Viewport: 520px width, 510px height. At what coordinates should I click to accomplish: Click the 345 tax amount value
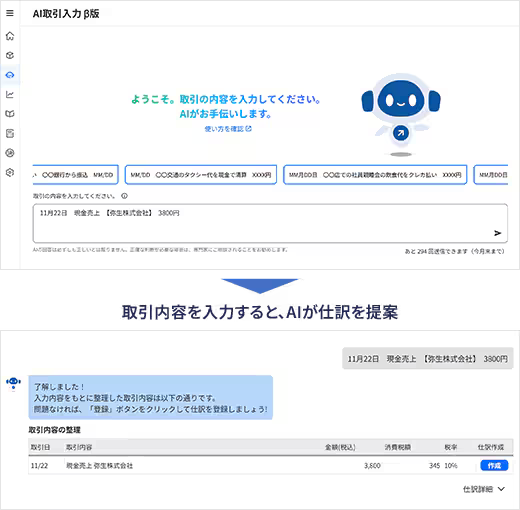click(434, 466)
